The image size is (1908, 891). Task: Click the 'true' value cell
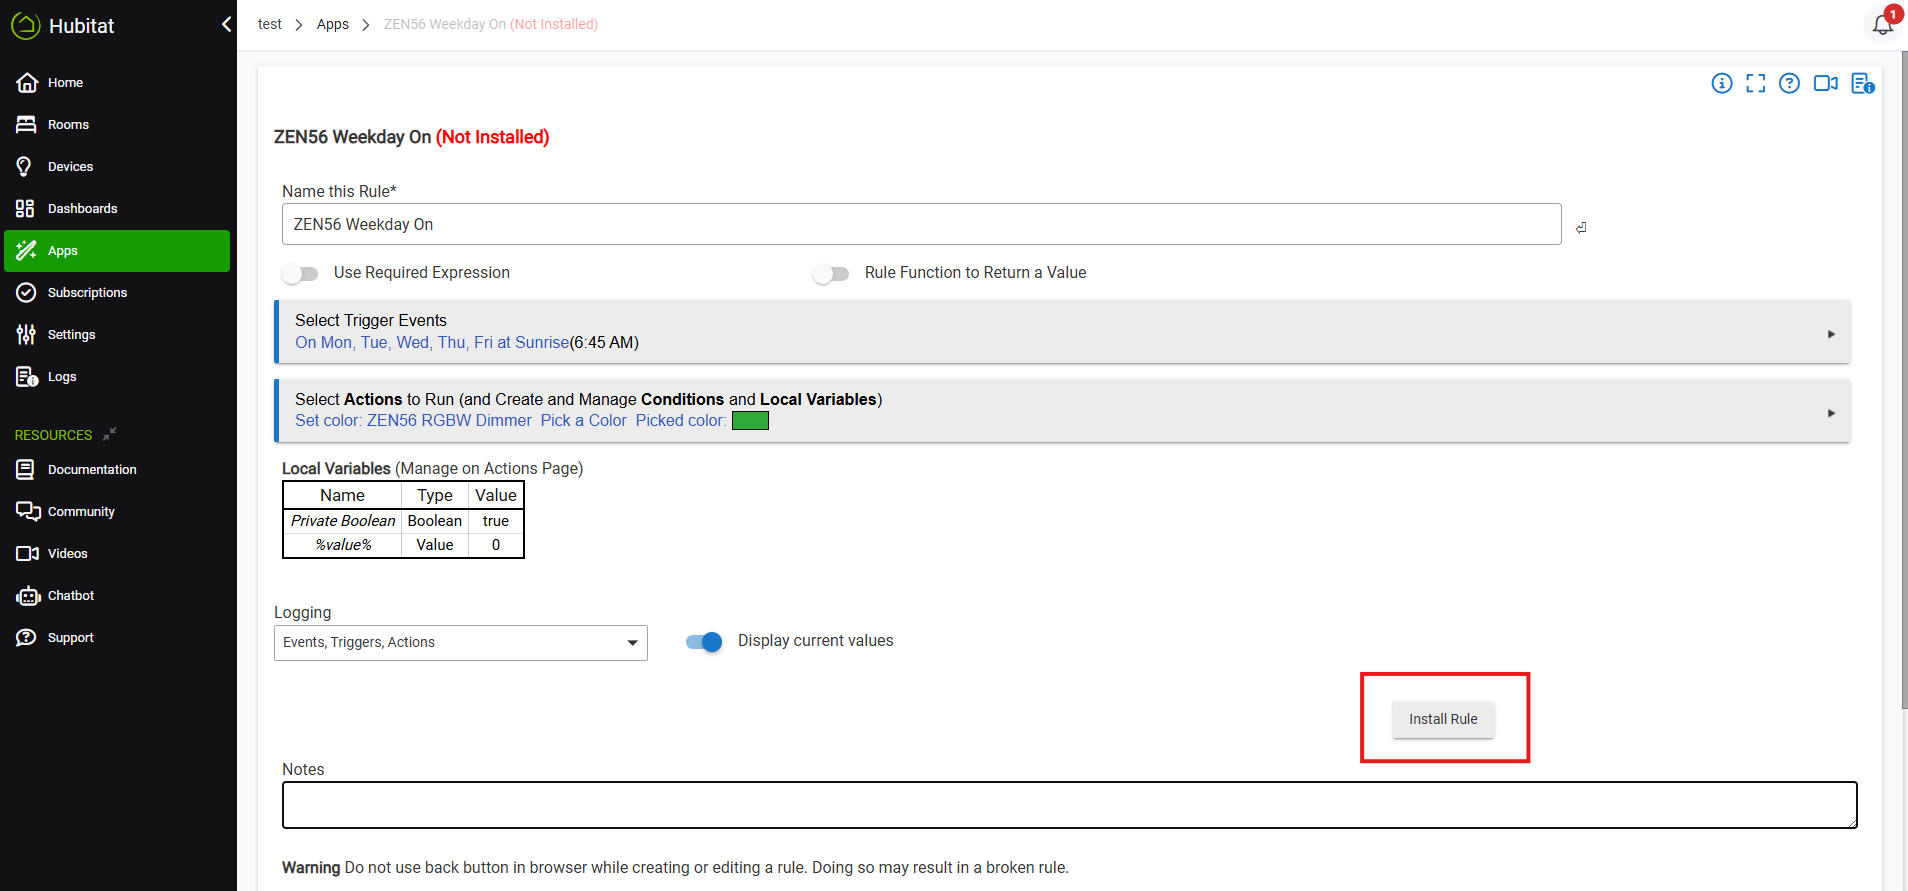tap(496, 521)
